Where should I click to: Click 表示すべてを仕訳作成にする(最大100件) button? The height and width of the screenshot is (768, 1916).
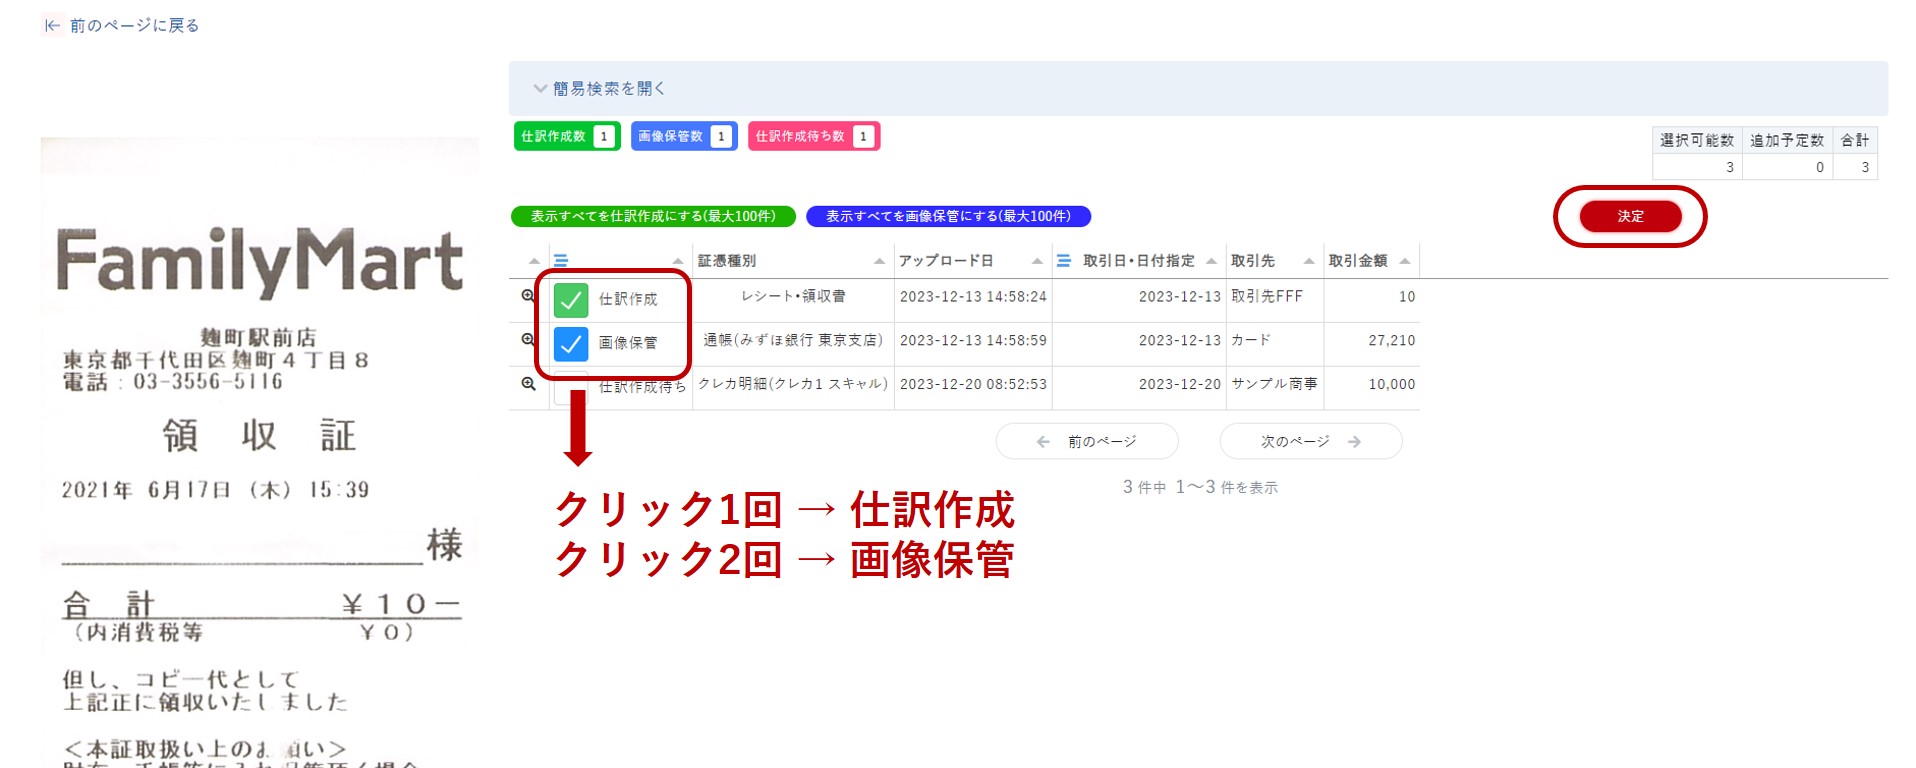[x=653, y=216]
